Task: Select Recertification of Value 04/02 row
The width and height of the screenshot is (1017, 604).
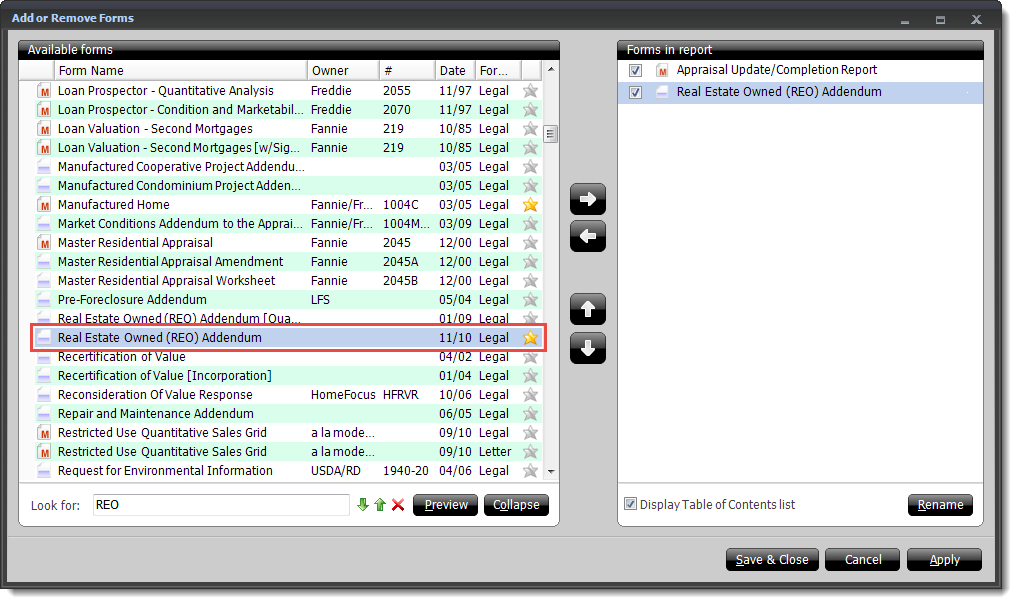Action: (x=288, y=357)
